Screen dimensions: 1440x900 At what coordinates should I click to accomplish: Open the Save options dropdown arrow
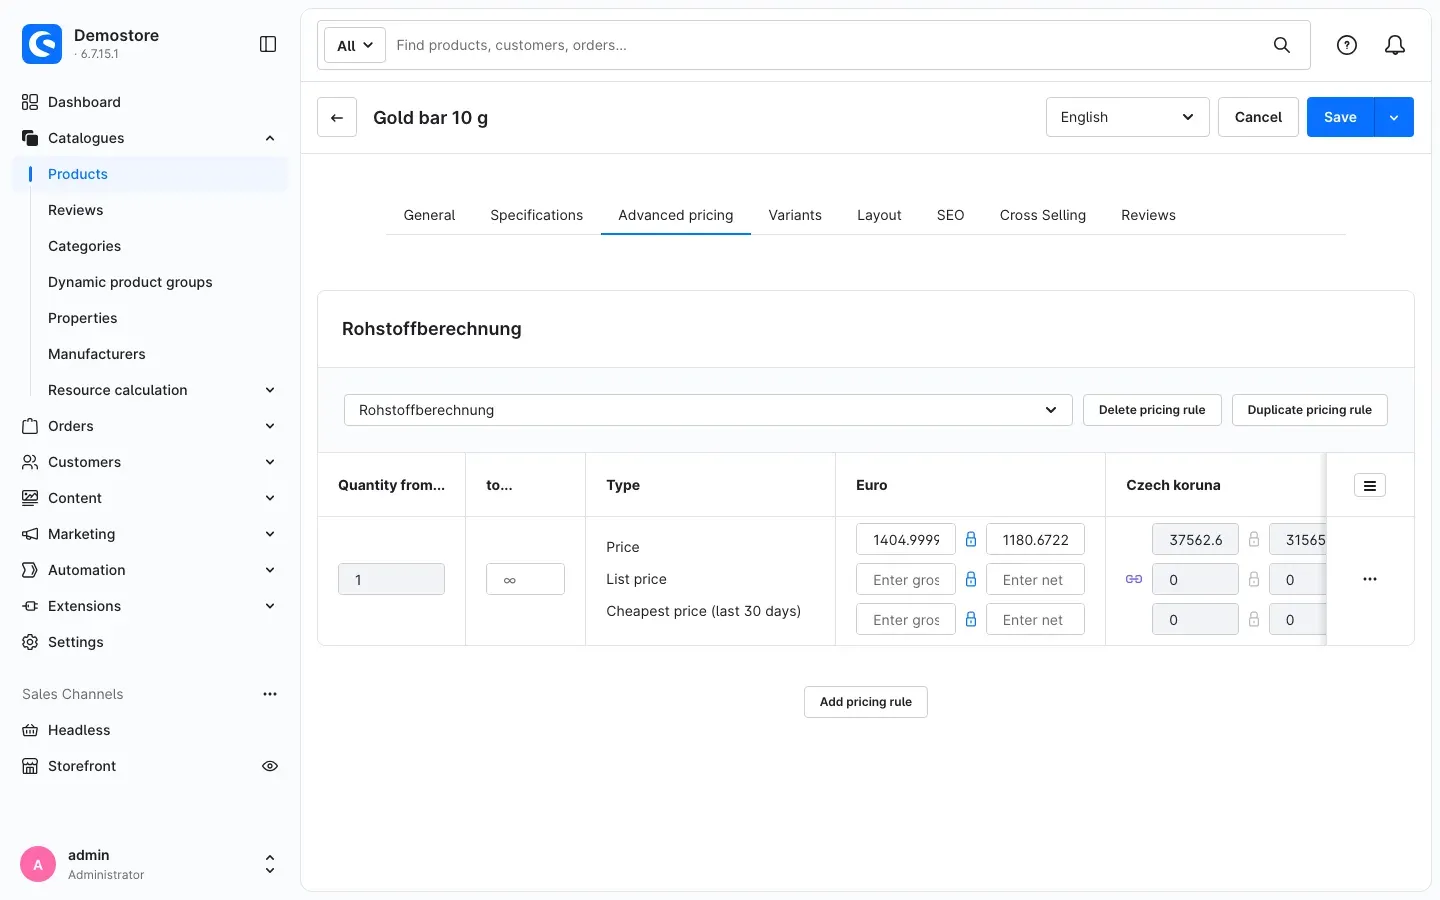coord(1394,117)
